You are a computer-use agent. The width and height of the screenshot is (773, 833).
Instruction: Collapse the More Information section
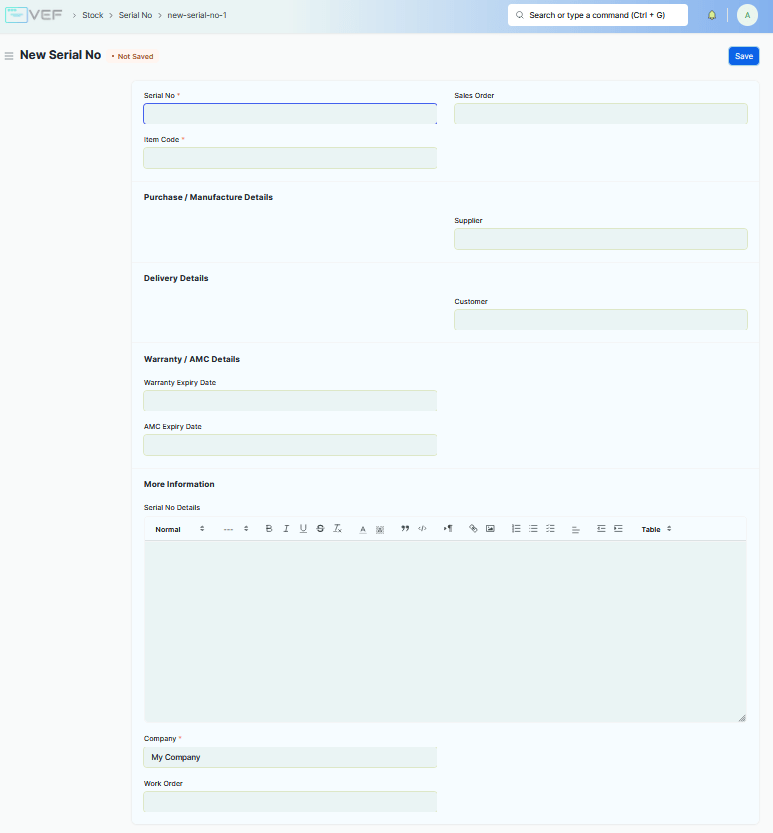[x=179, y=484]
